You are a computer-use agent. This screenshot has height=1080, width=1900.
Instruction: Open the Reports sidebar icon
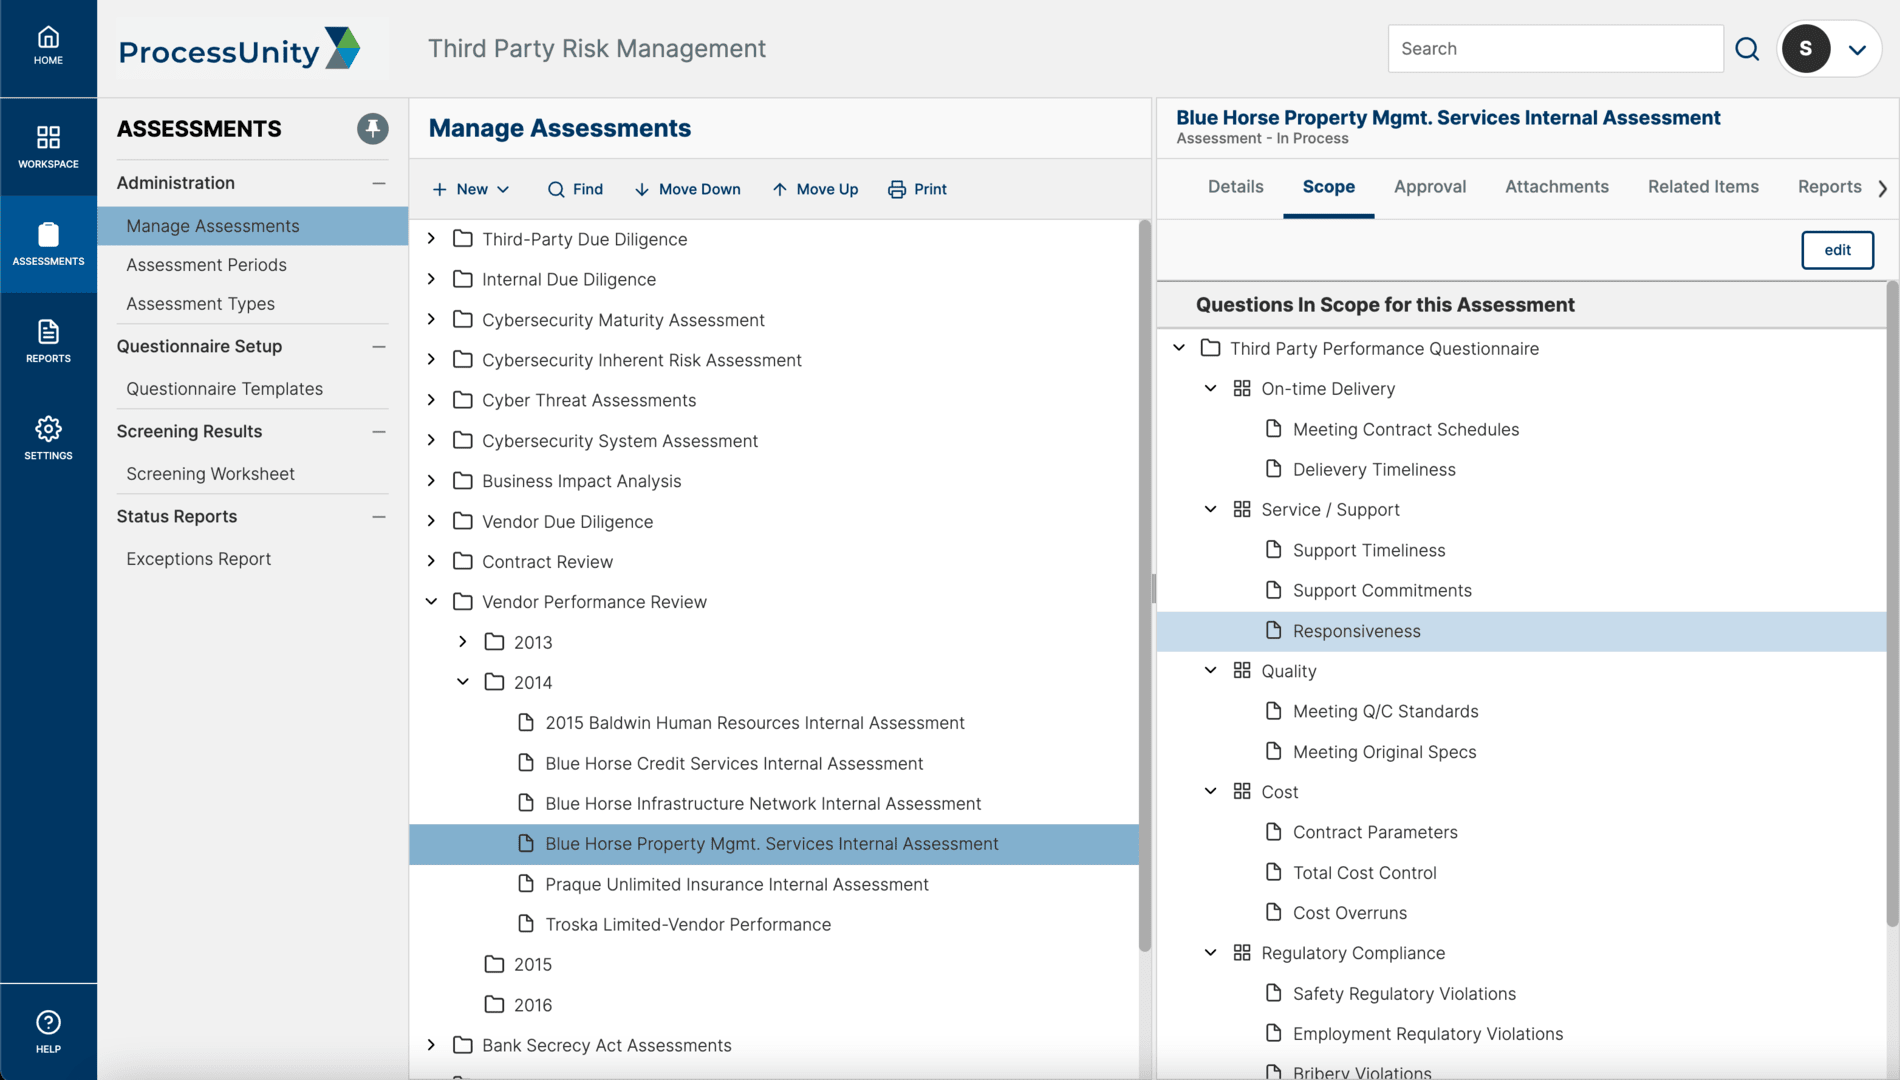48,333
